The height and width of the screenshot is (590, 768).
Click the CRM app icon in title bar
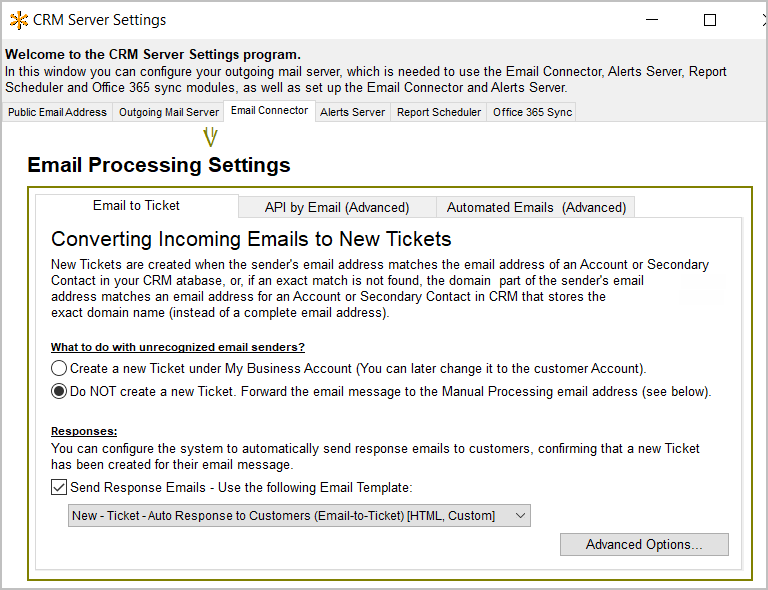(18, 20)
